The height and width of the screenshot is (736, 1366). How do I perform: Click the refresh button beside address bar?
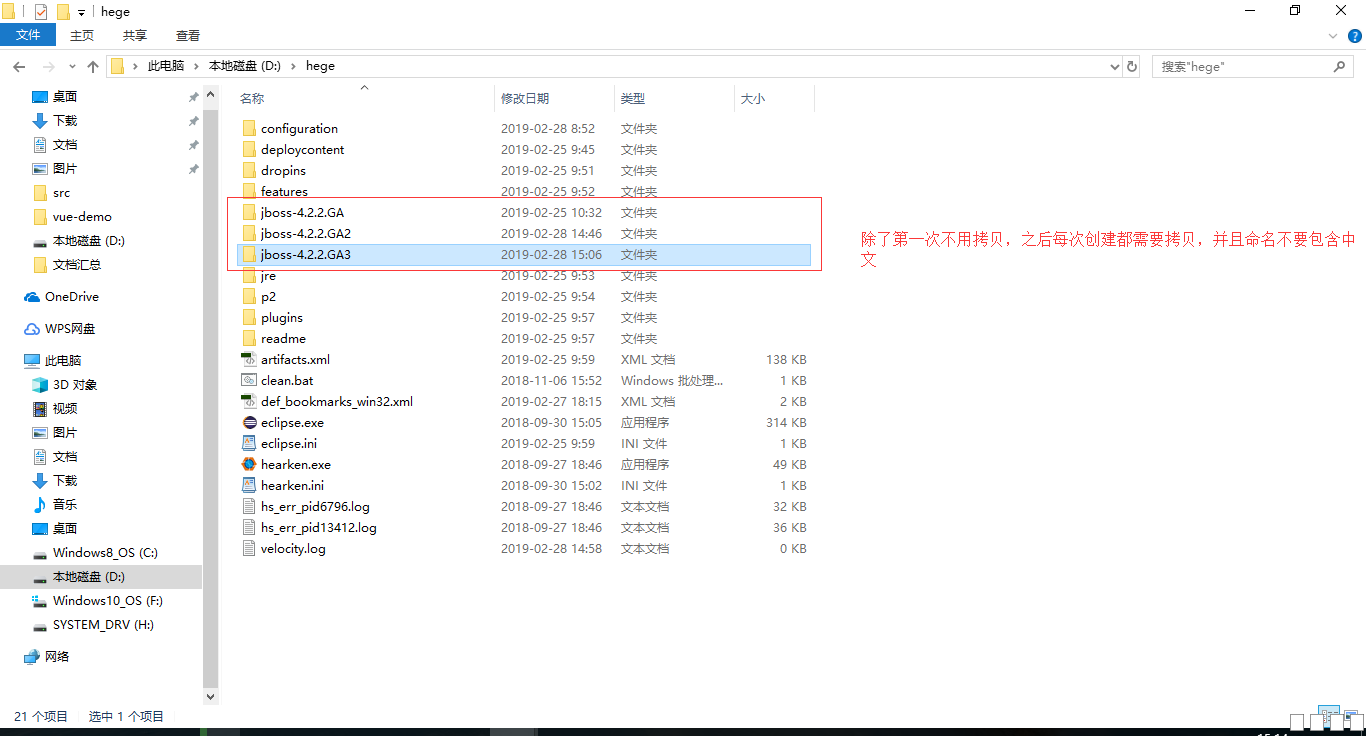pos(1132,66)
